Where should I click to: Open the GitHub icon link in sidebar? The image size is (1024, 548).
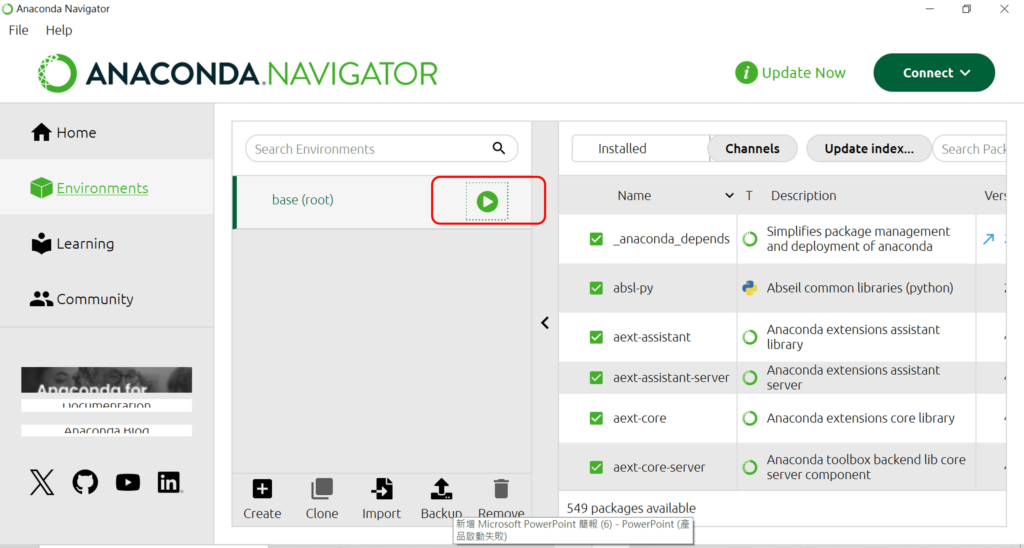pos(86,483)
